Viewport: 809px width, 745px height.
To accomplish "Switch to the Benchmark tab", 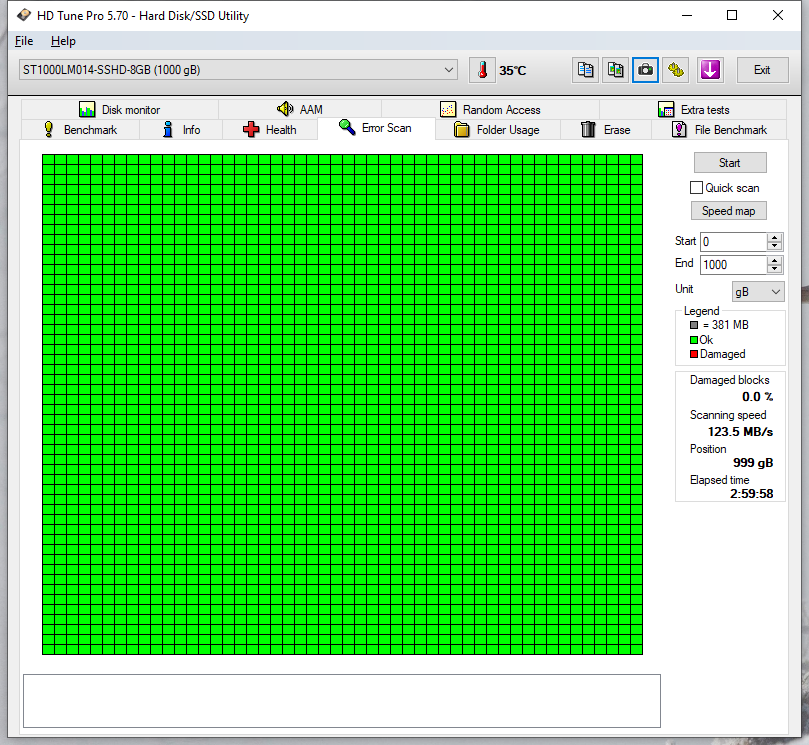I will [x=81, y=129].
